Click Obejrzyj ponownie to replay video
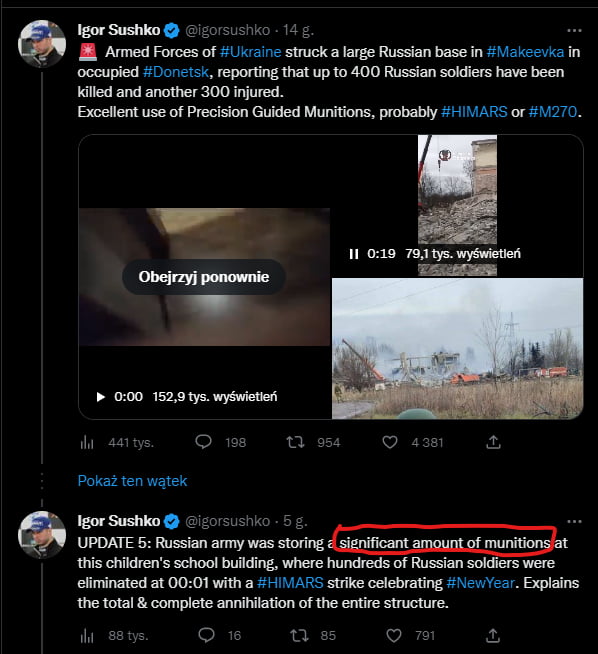Image resolution: width=598 pixels, height=654 pixels. (204, 277)
